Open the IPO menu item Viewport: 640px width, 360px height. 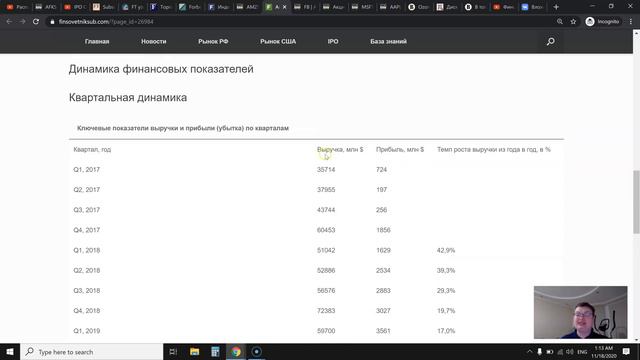333,41
